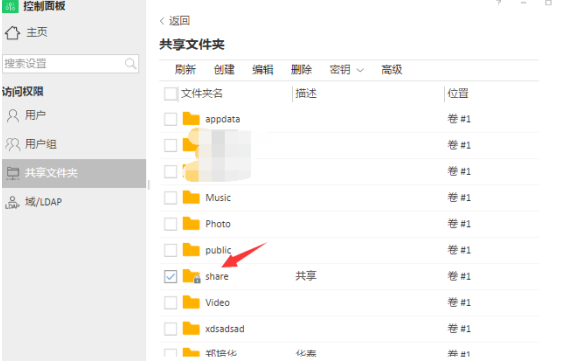Check the appdata folder checkbox
This screenshot has width=567, height=361.
pyautogui.click(x=170, y=119)
